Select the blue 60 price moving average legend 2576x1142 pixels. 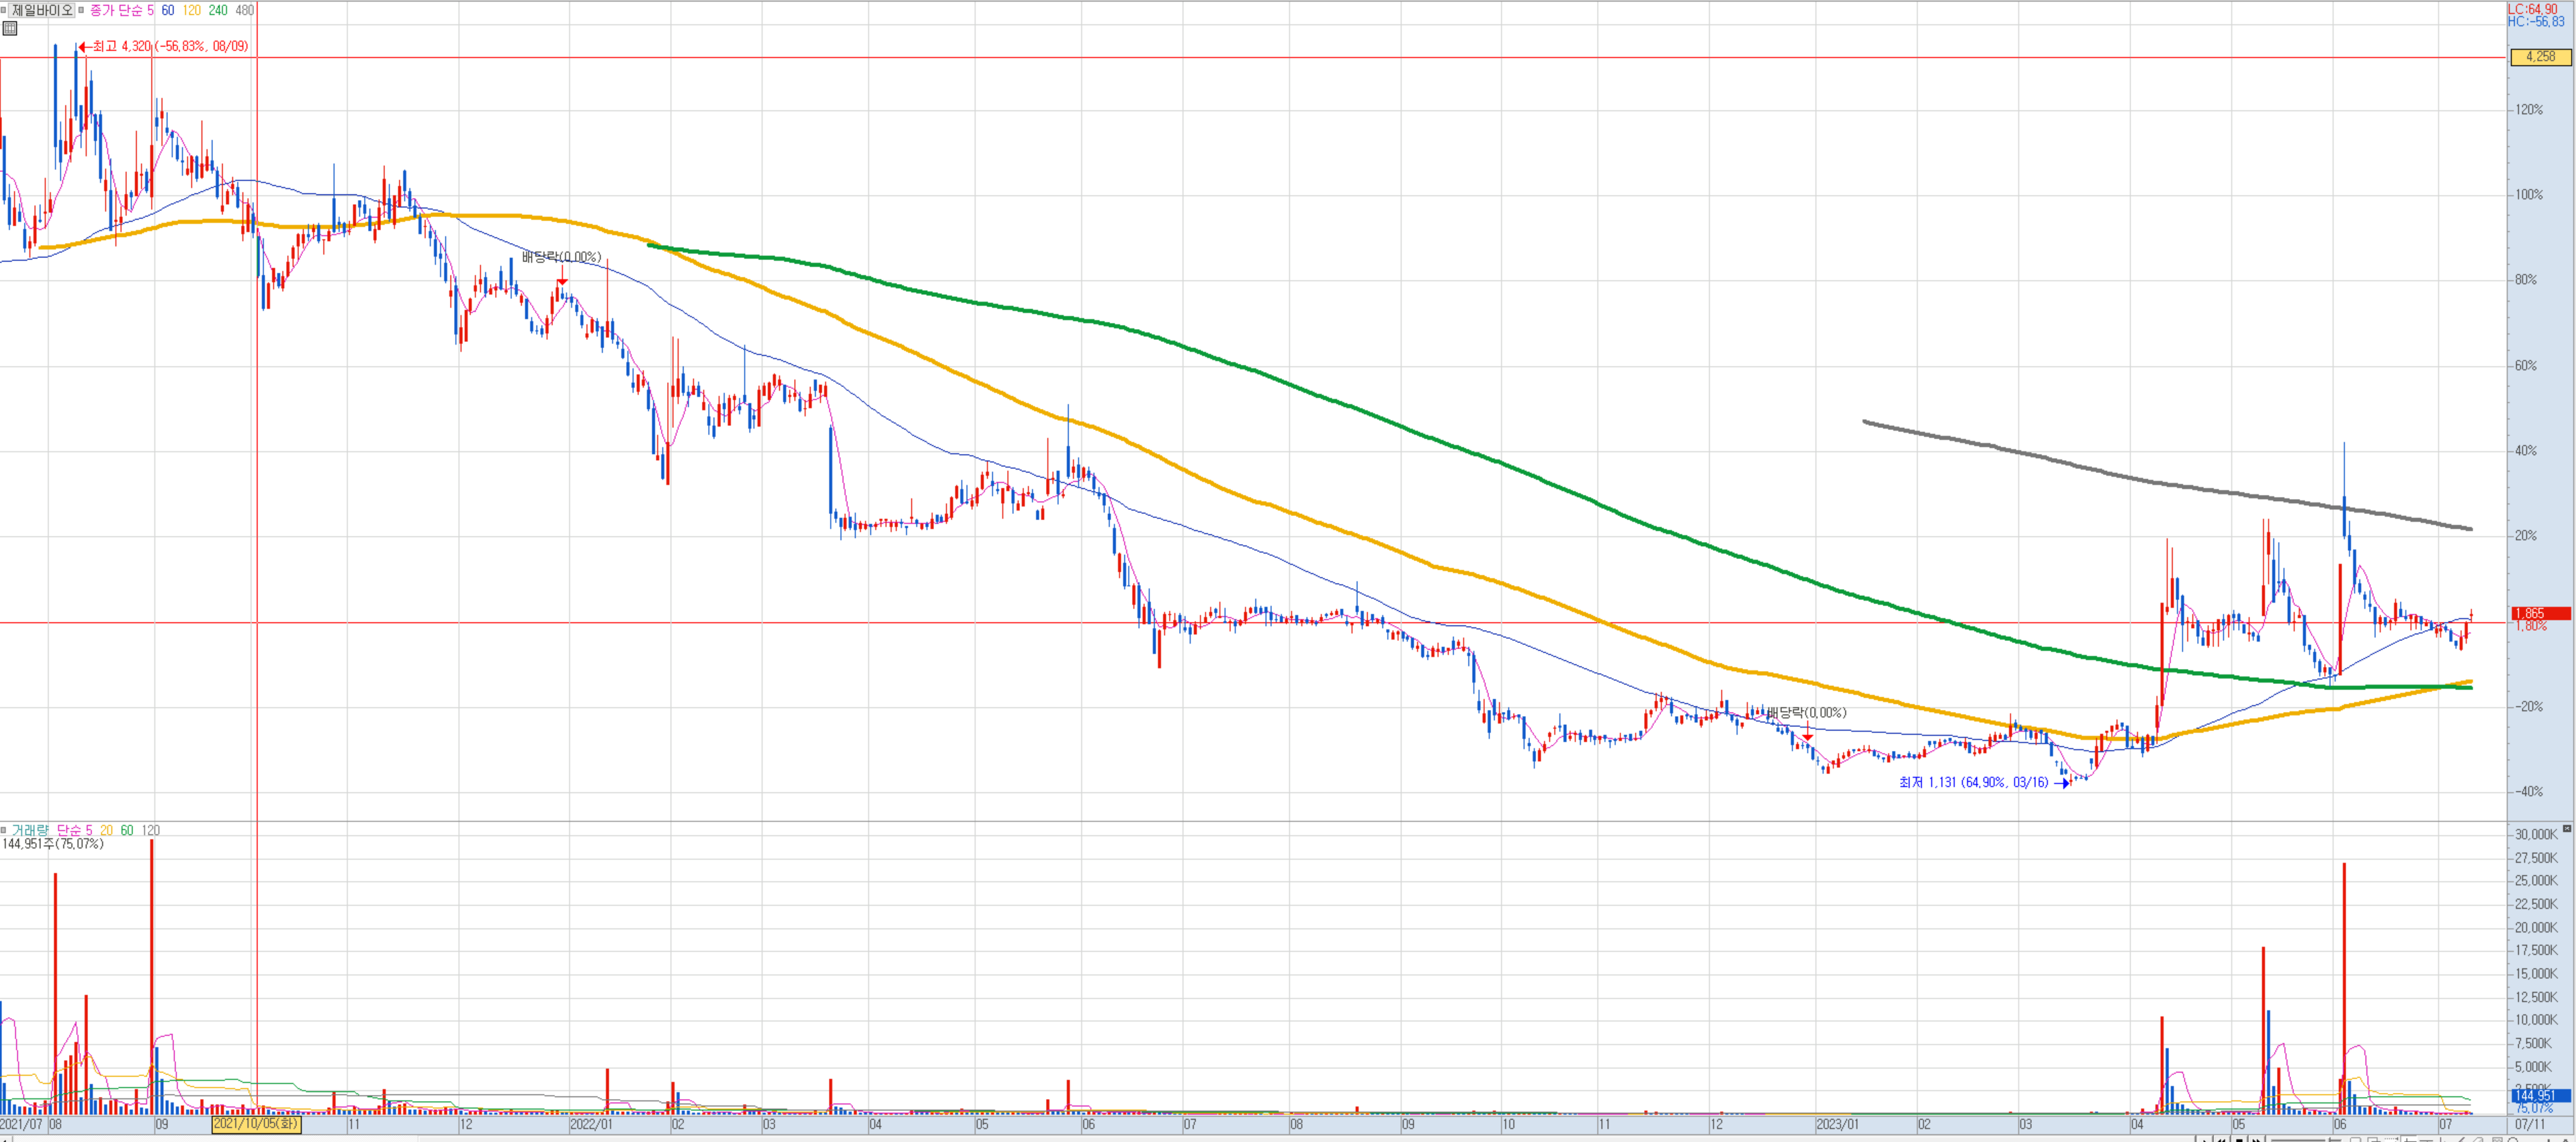(167, 10)
